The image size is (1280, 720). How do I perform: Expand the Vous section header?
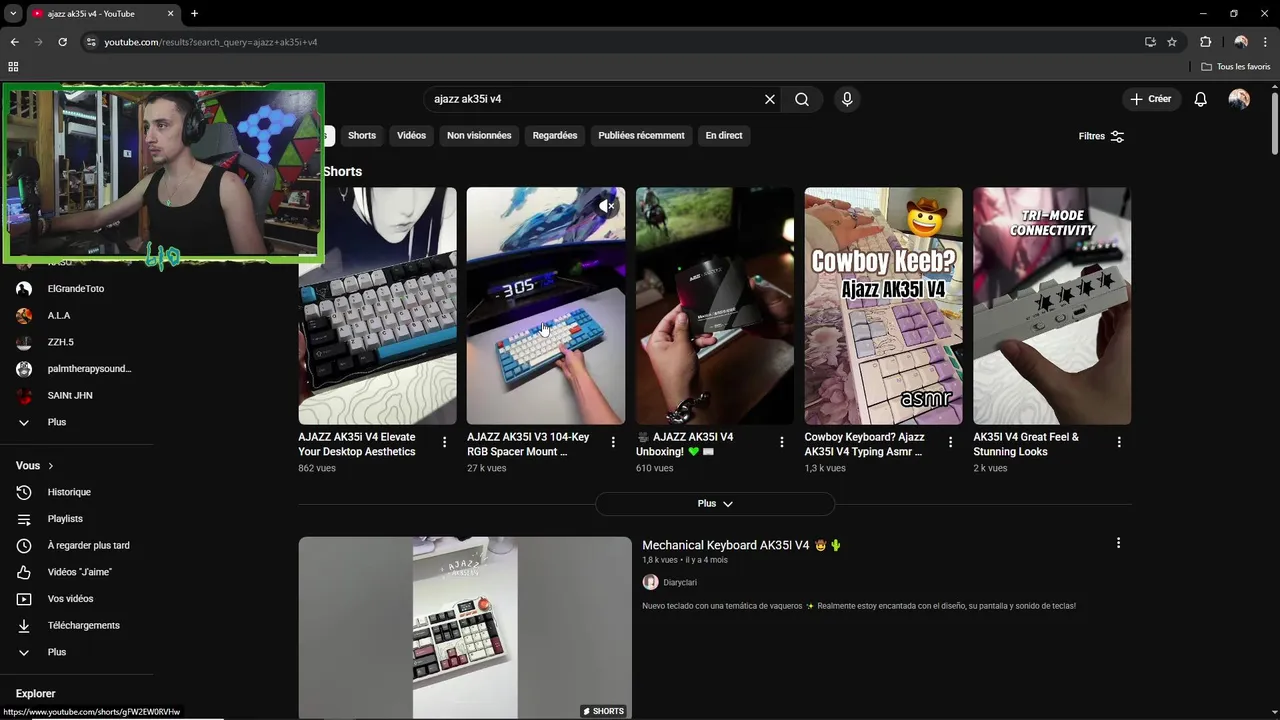(x=35, y=466)
